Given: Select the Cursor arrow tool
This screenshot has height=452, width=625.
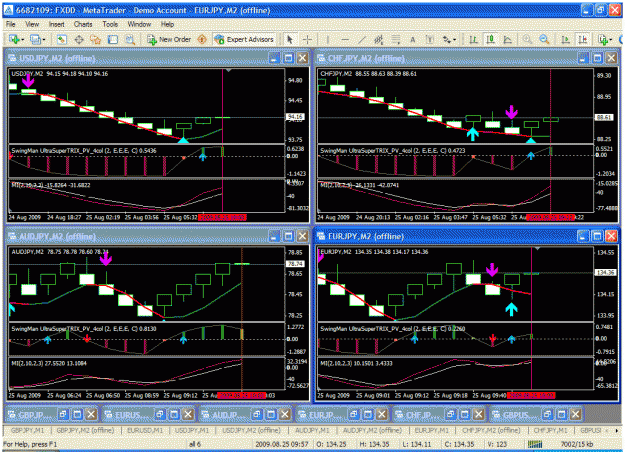Looking at the screenshot, I should (x=290, y=39).
